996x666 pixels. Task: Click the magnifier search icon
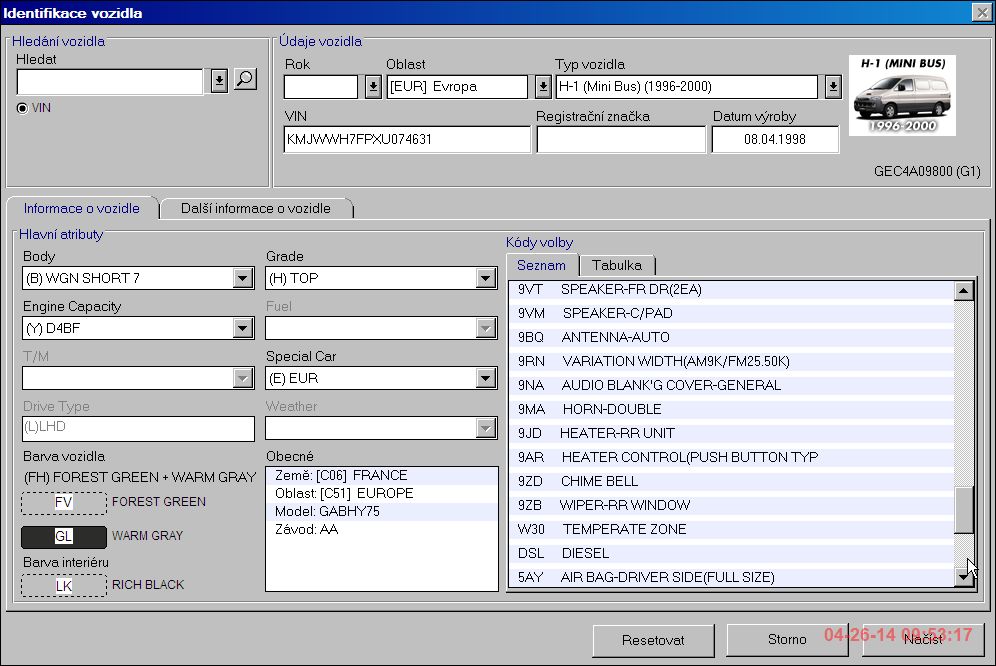click(245, 79)
